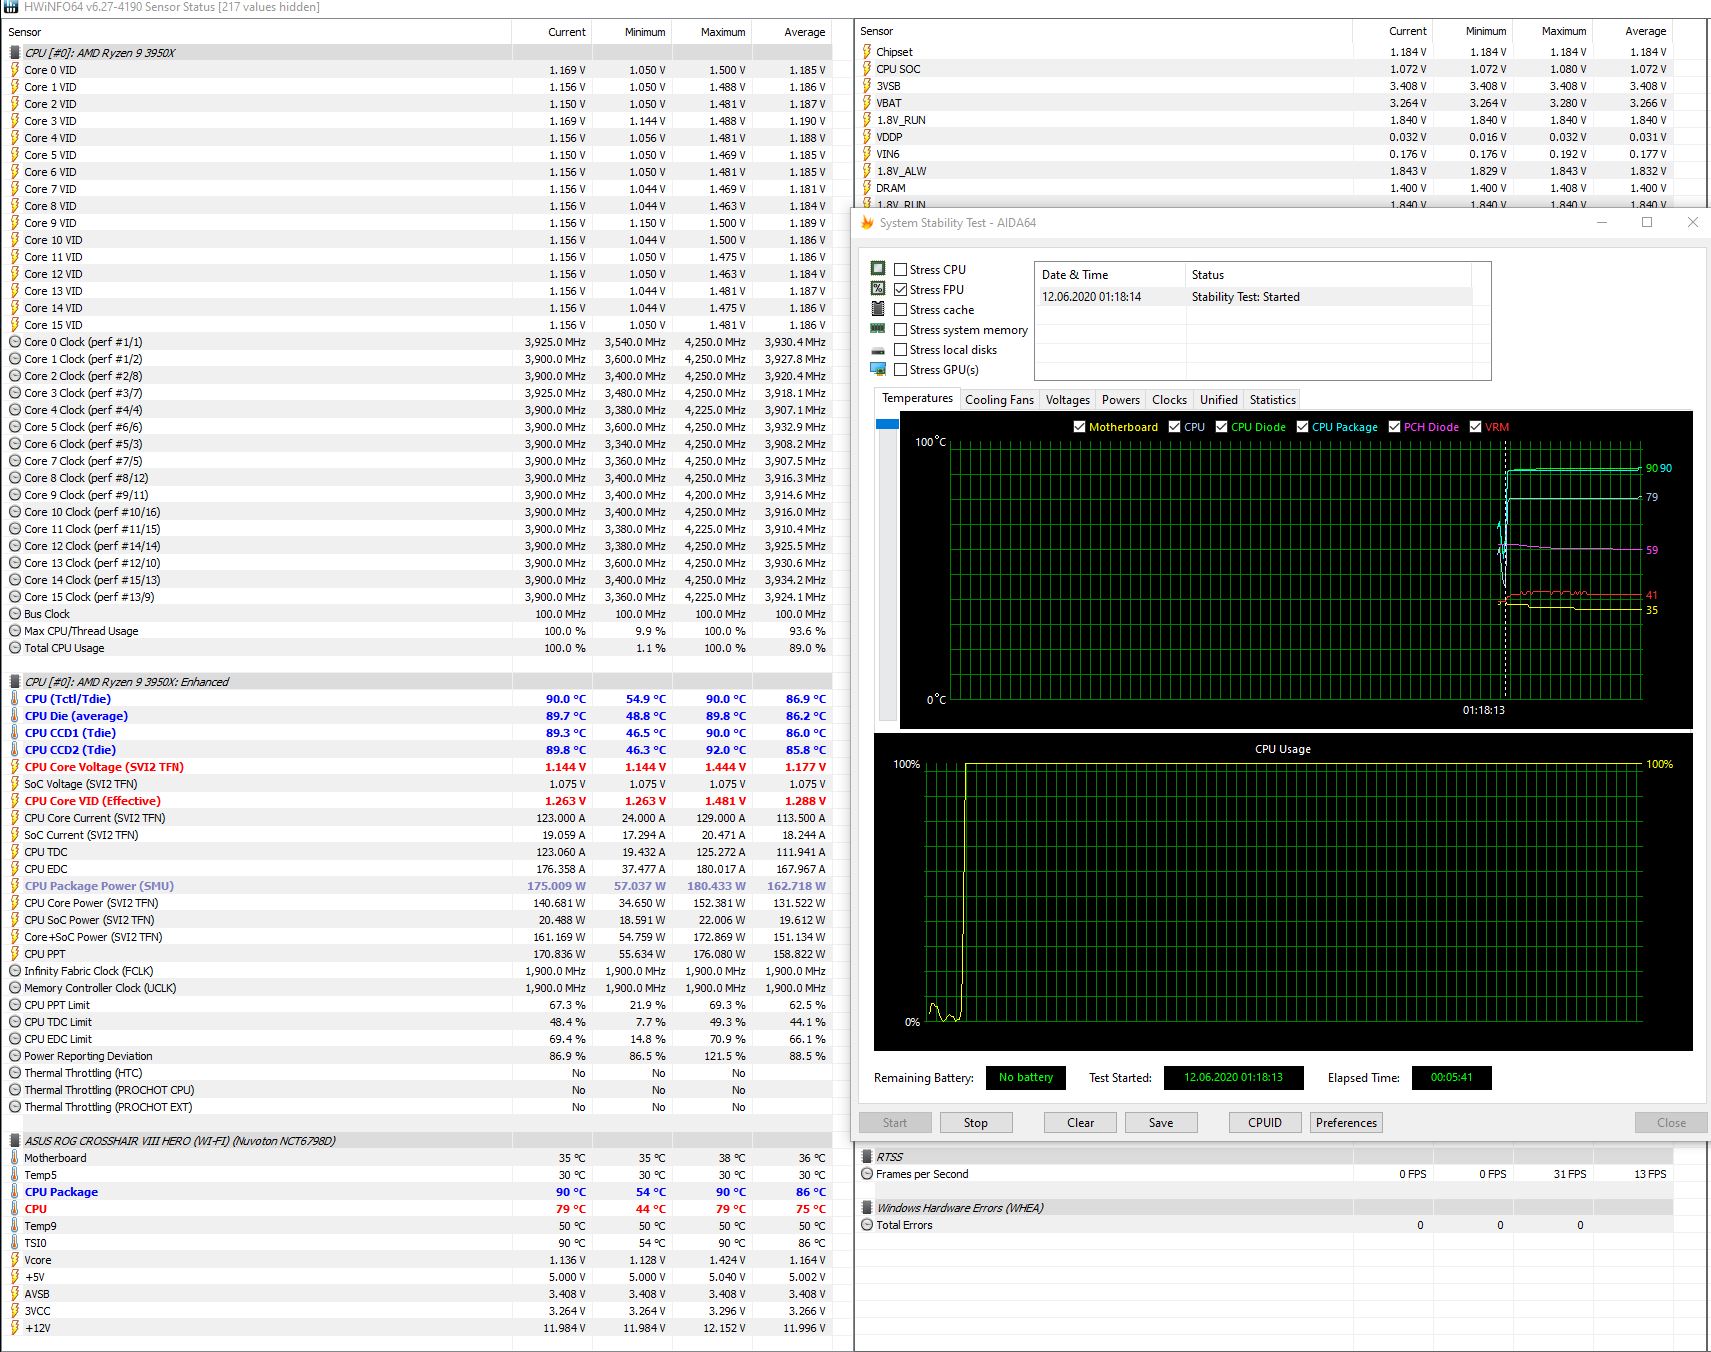Image resolution: width=1711 pixels, height=1352 pixels.
Task: Toggle the PCH Diode graph checkbox
Action: pos(1394,427)
